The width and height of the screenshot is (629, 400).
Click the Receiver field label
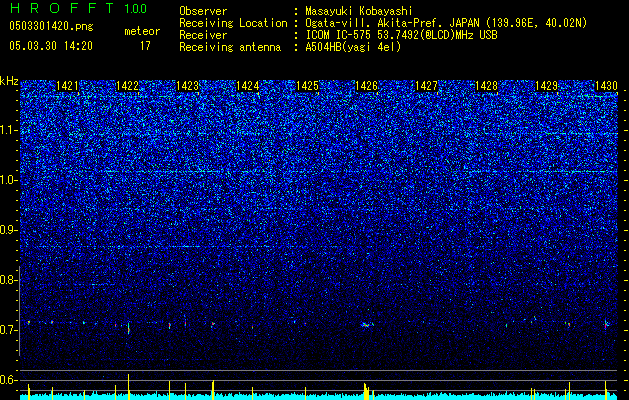203,35
